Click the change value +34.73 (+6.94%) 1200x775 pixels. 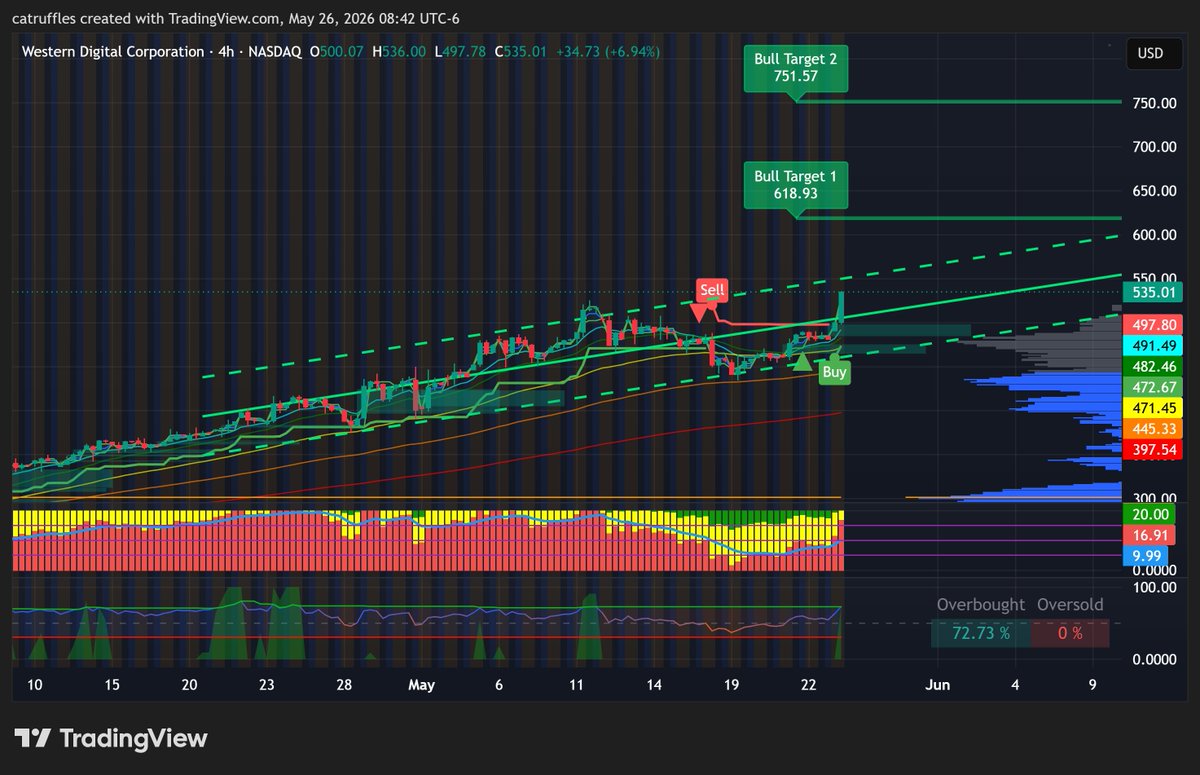point(606,52)
